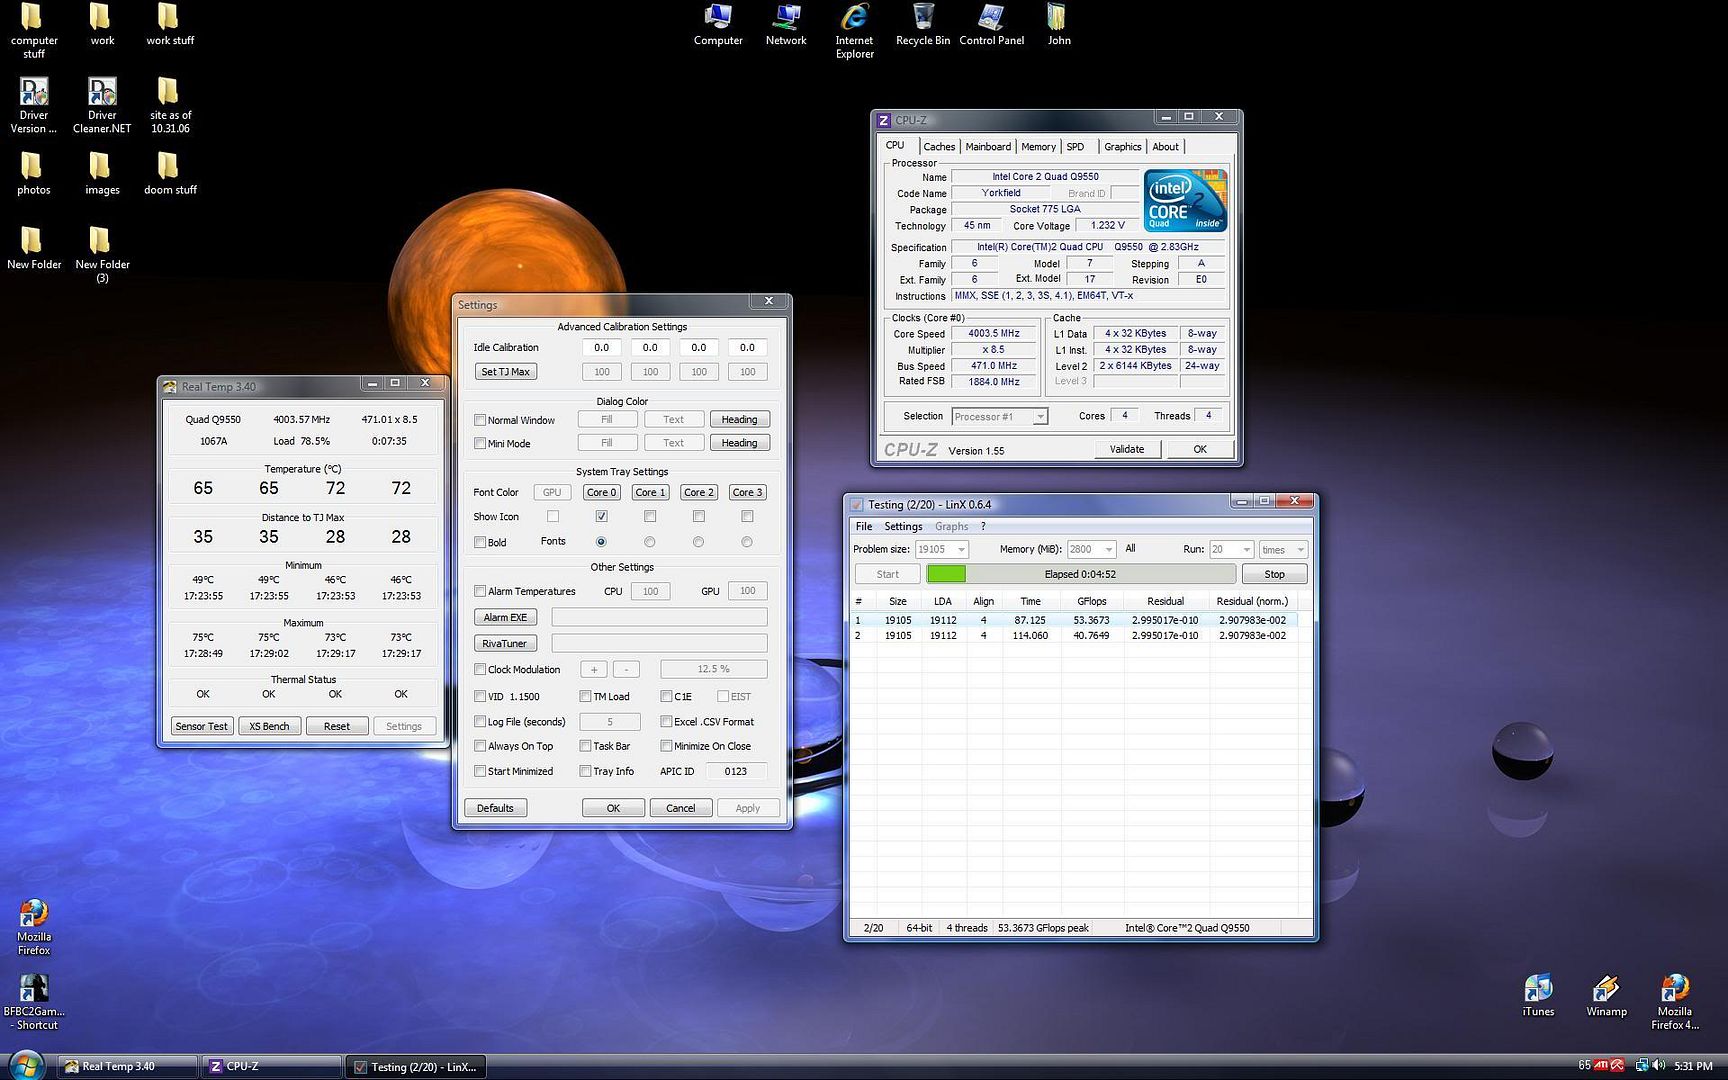Enable the Normal Window checkbox

point(480,420)
